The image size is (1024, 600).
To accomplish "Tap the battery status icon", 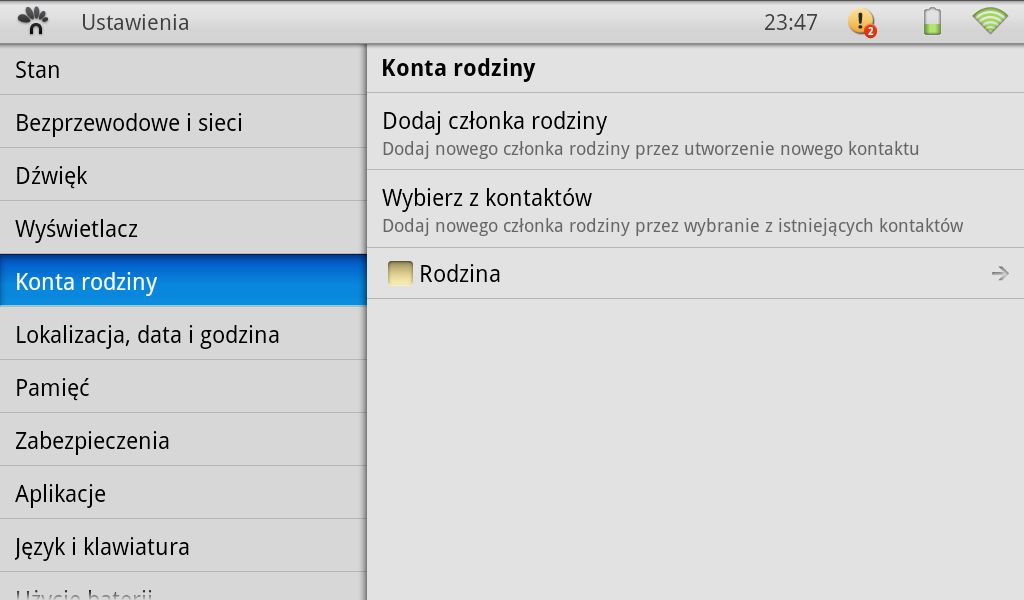I will tap(932, 21).
